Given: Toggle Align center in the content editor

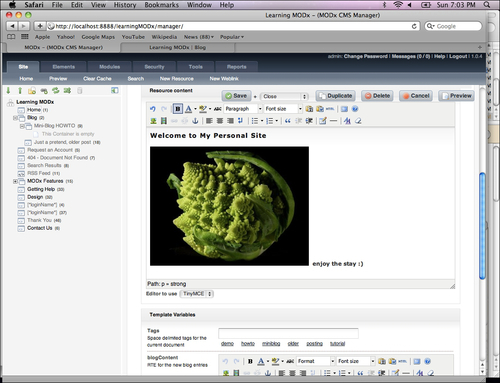Looking at the screenshot, I should [220, 121].
